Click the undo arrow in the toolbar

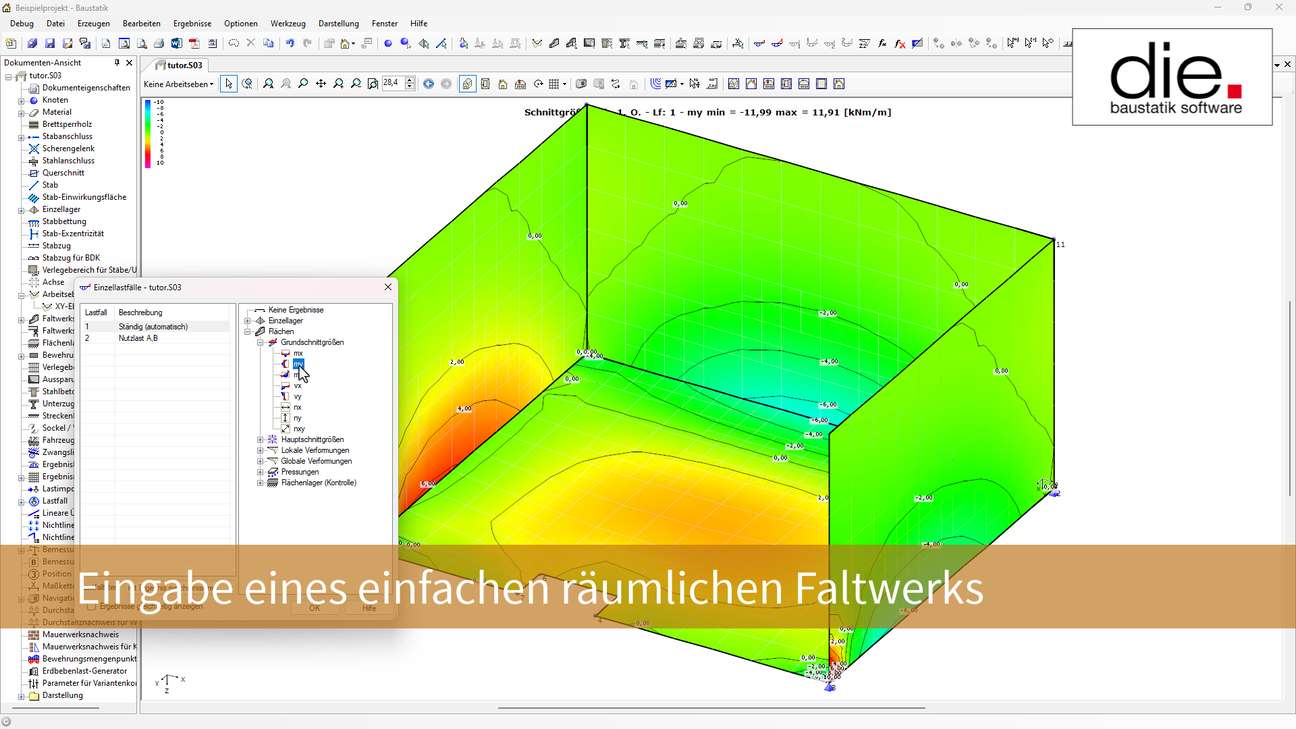click(x=290, y=44)
